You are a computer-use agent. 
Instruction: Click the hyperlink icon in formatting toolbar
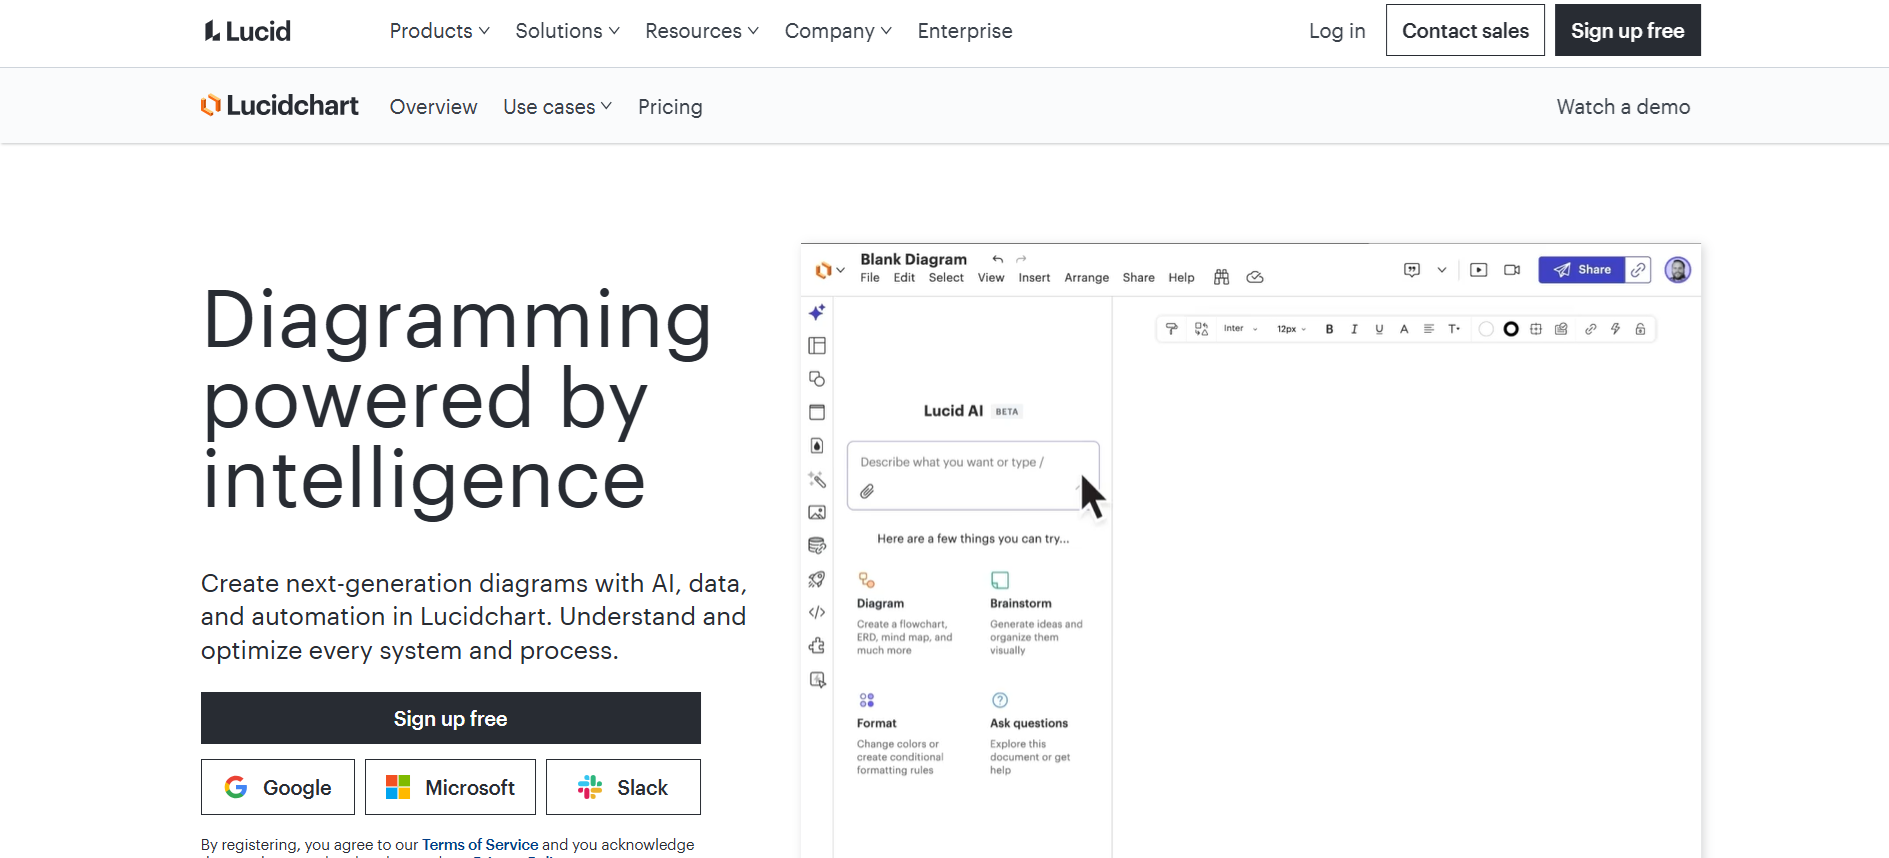point(1590,329)
